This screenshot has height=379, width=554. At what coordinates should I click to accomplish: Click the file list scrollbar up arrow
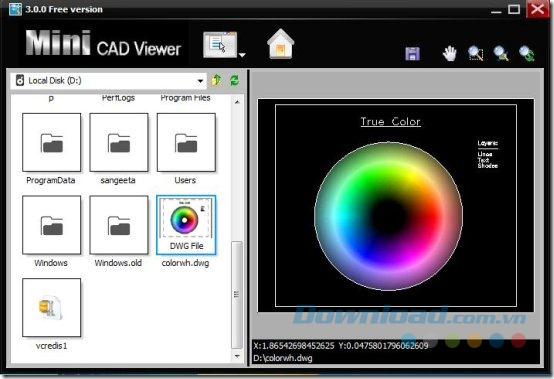237,102
